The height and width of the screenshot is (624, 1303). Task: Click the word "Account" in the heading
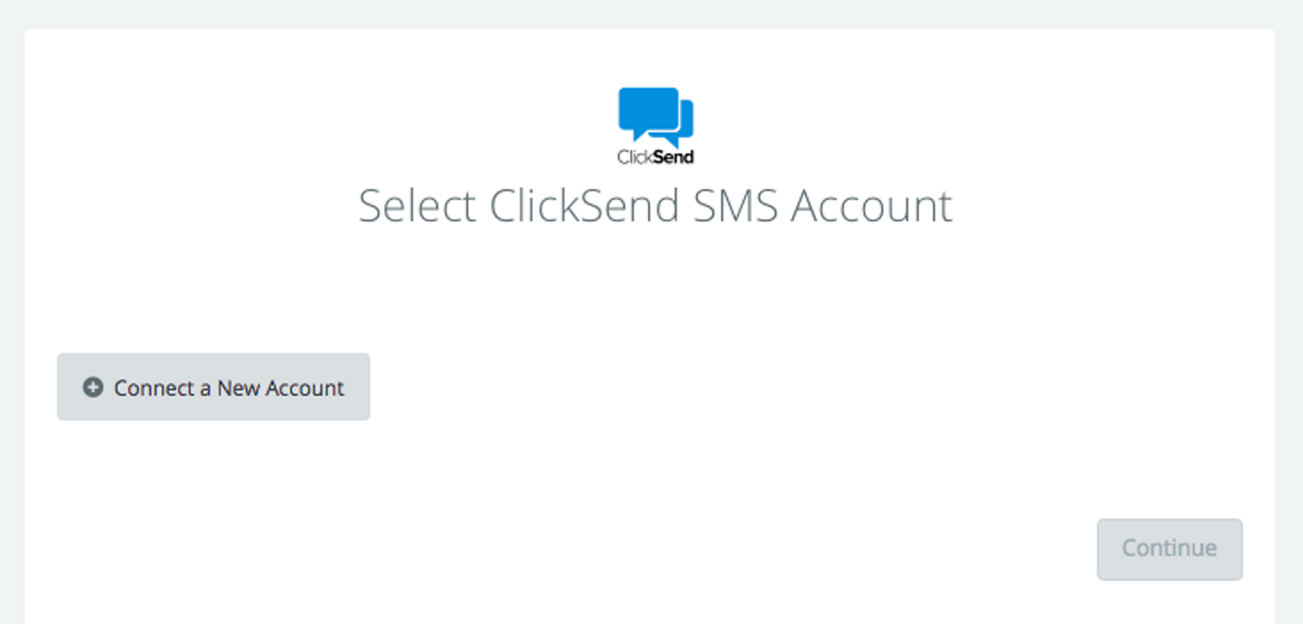pos(871,206)
